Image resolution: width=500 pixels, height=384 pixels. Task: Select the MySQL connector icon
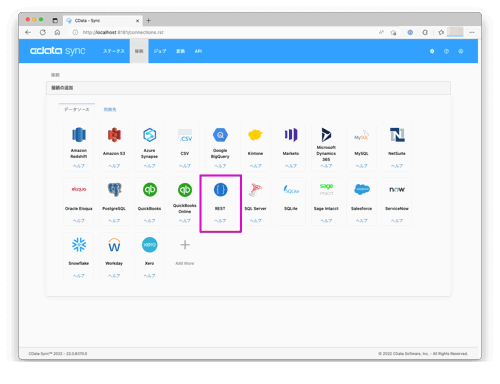361,135
